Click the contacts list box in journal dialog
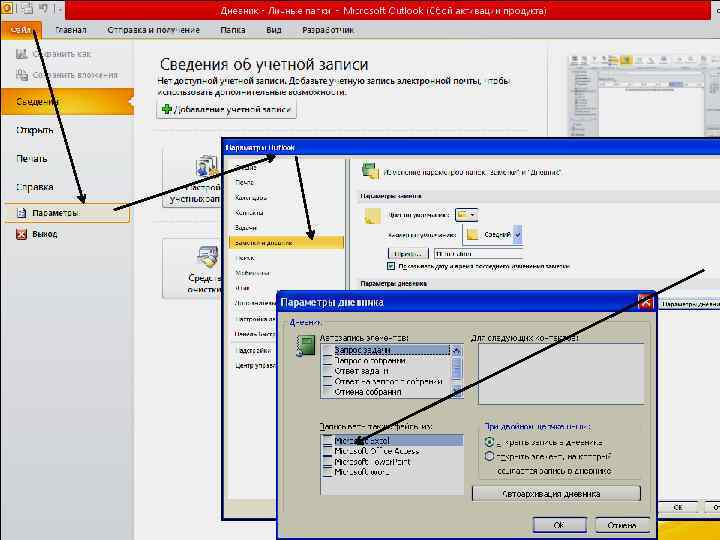 (561, 374)
